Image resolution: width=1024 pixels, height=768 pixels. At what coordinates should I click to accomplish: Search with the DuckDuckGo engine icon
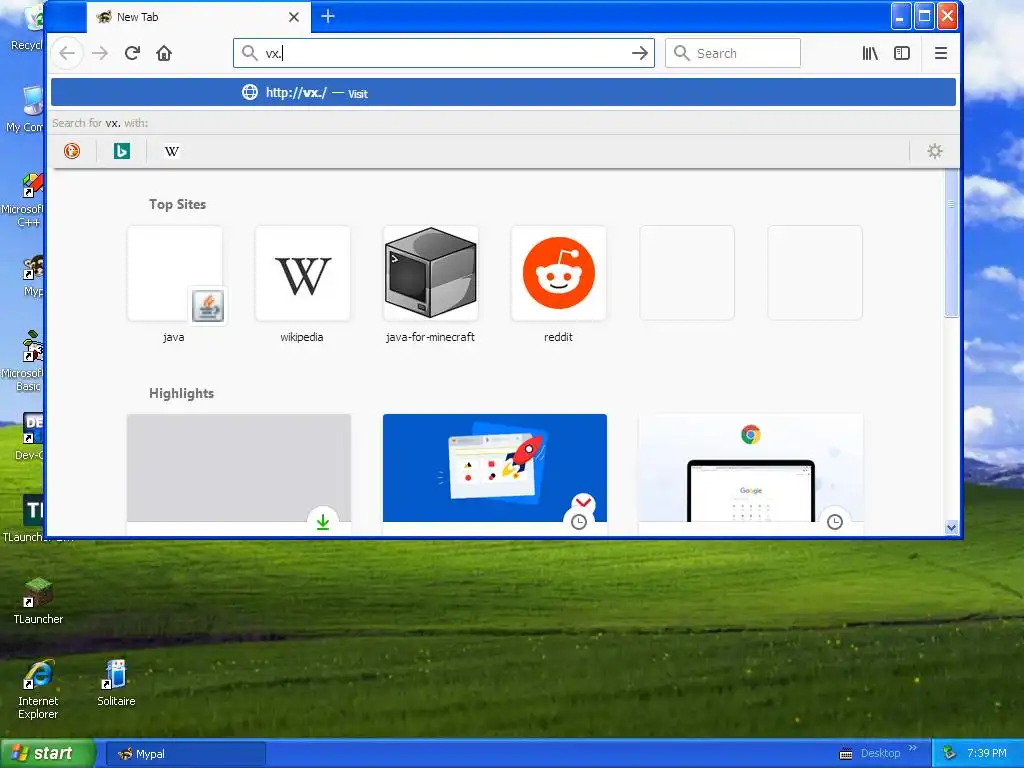(72, 151)
